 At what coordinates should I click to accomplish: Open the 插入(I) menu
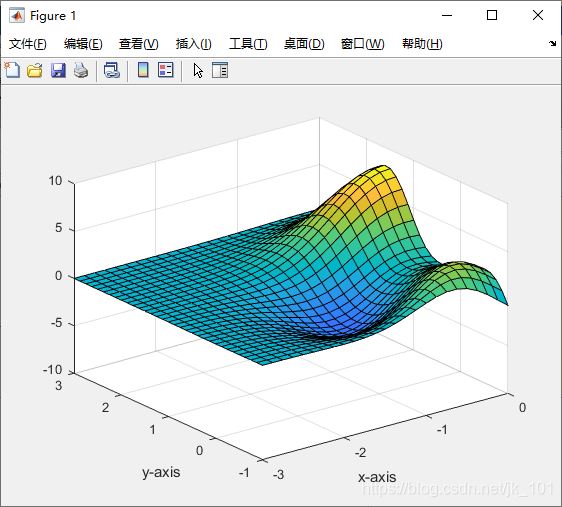coord(194,44)
